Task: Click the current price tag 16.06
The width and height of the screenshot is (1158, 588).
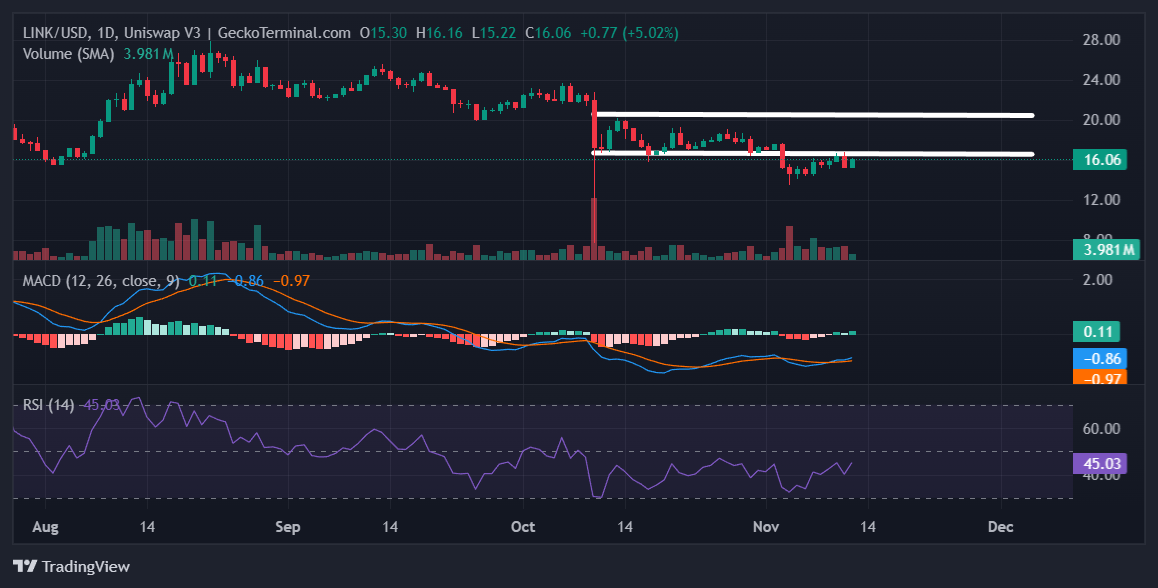Action: pyautogui.click(x=1100, y=160)
